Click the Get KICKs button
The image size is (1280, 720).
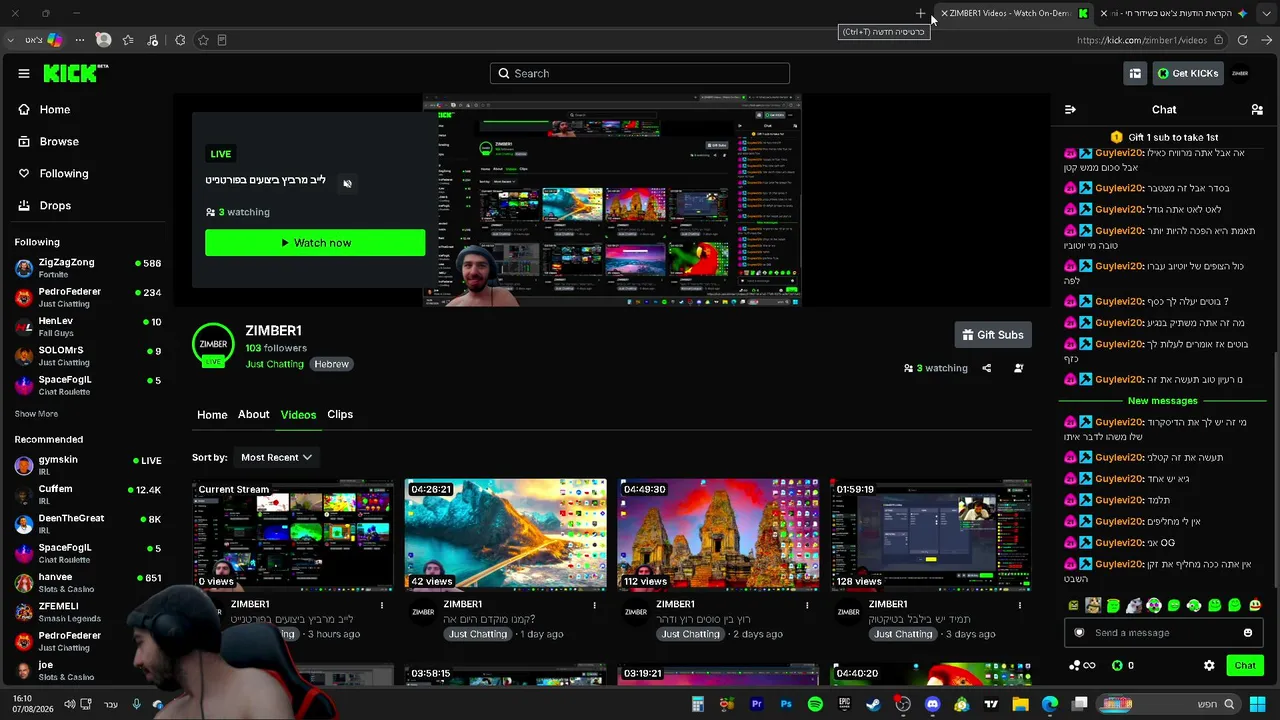click(x=1188, y=73)
